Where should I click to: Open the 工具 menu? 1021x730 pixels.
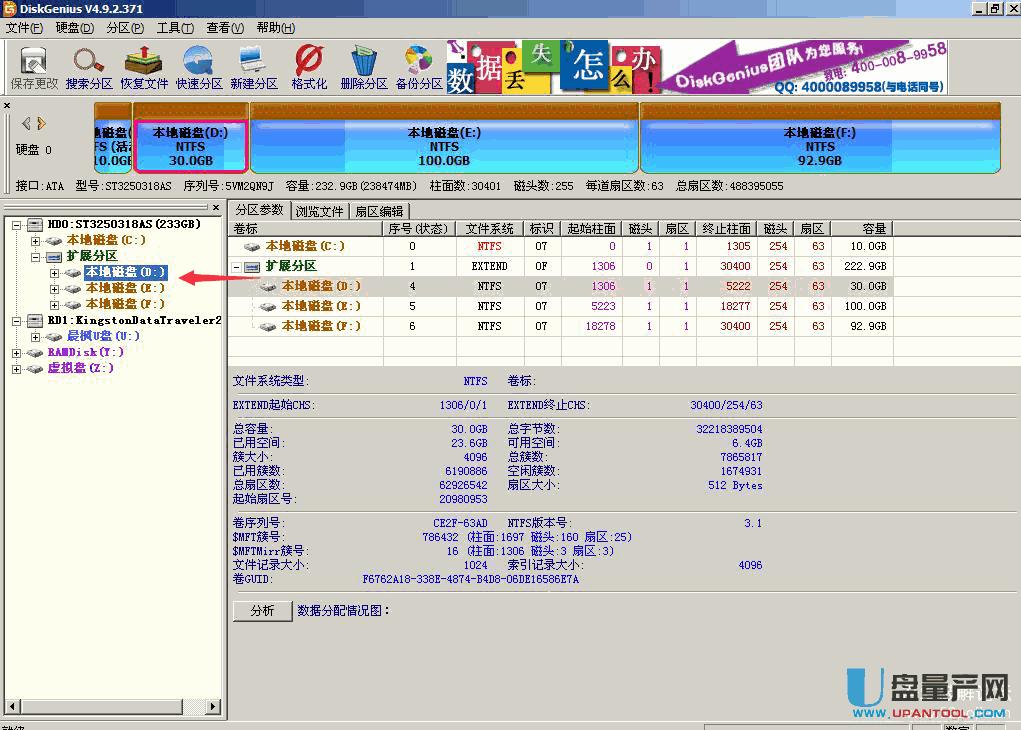[x=175, y=27]
